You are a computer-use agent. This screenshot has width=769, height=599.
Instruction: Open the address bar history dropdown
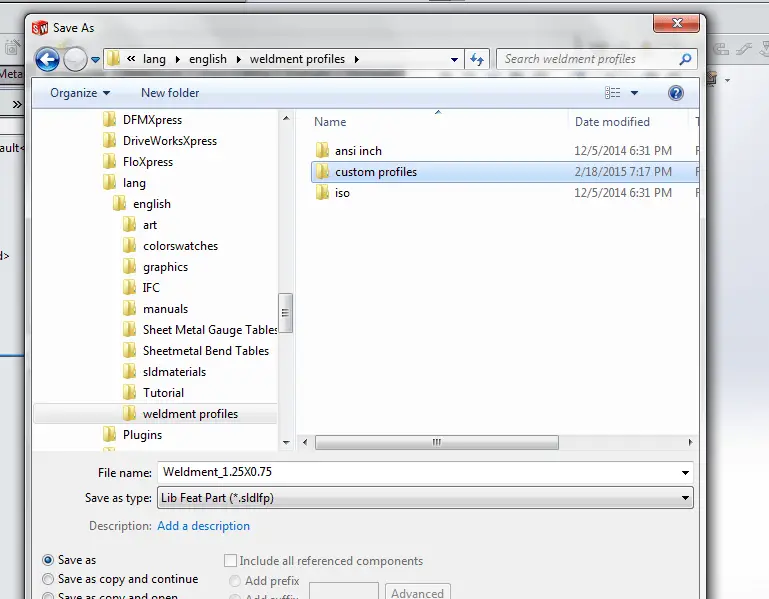(454, 59)
